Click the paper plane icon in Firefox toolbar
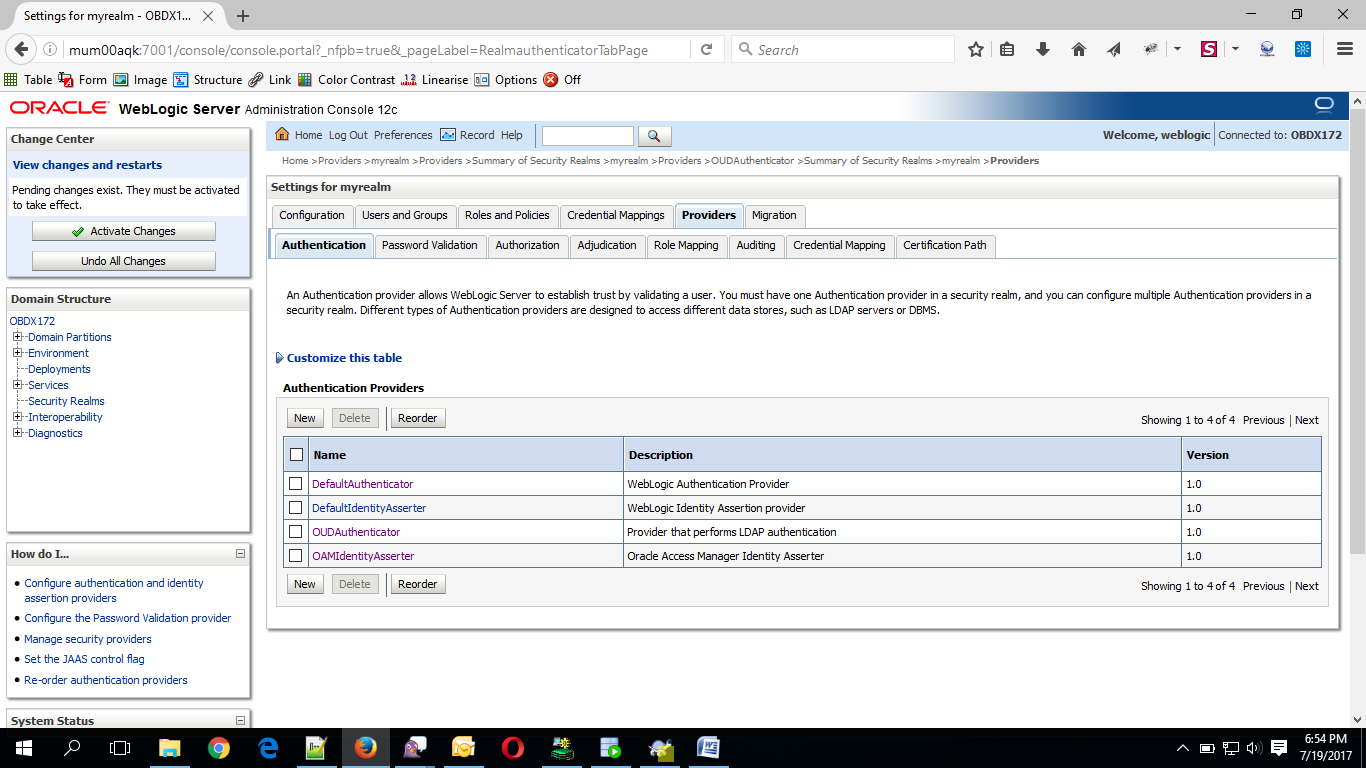Screen dimensions: 1366x768 1114,49
